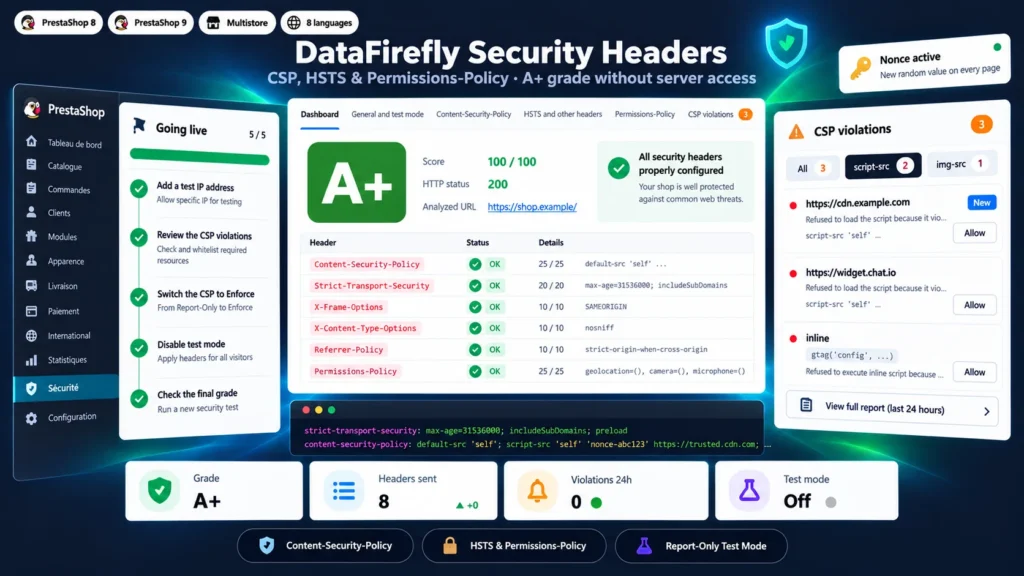Click the all headers configured checkmark icon
This screenshot has height=576, width=1024.
[618, 168]
